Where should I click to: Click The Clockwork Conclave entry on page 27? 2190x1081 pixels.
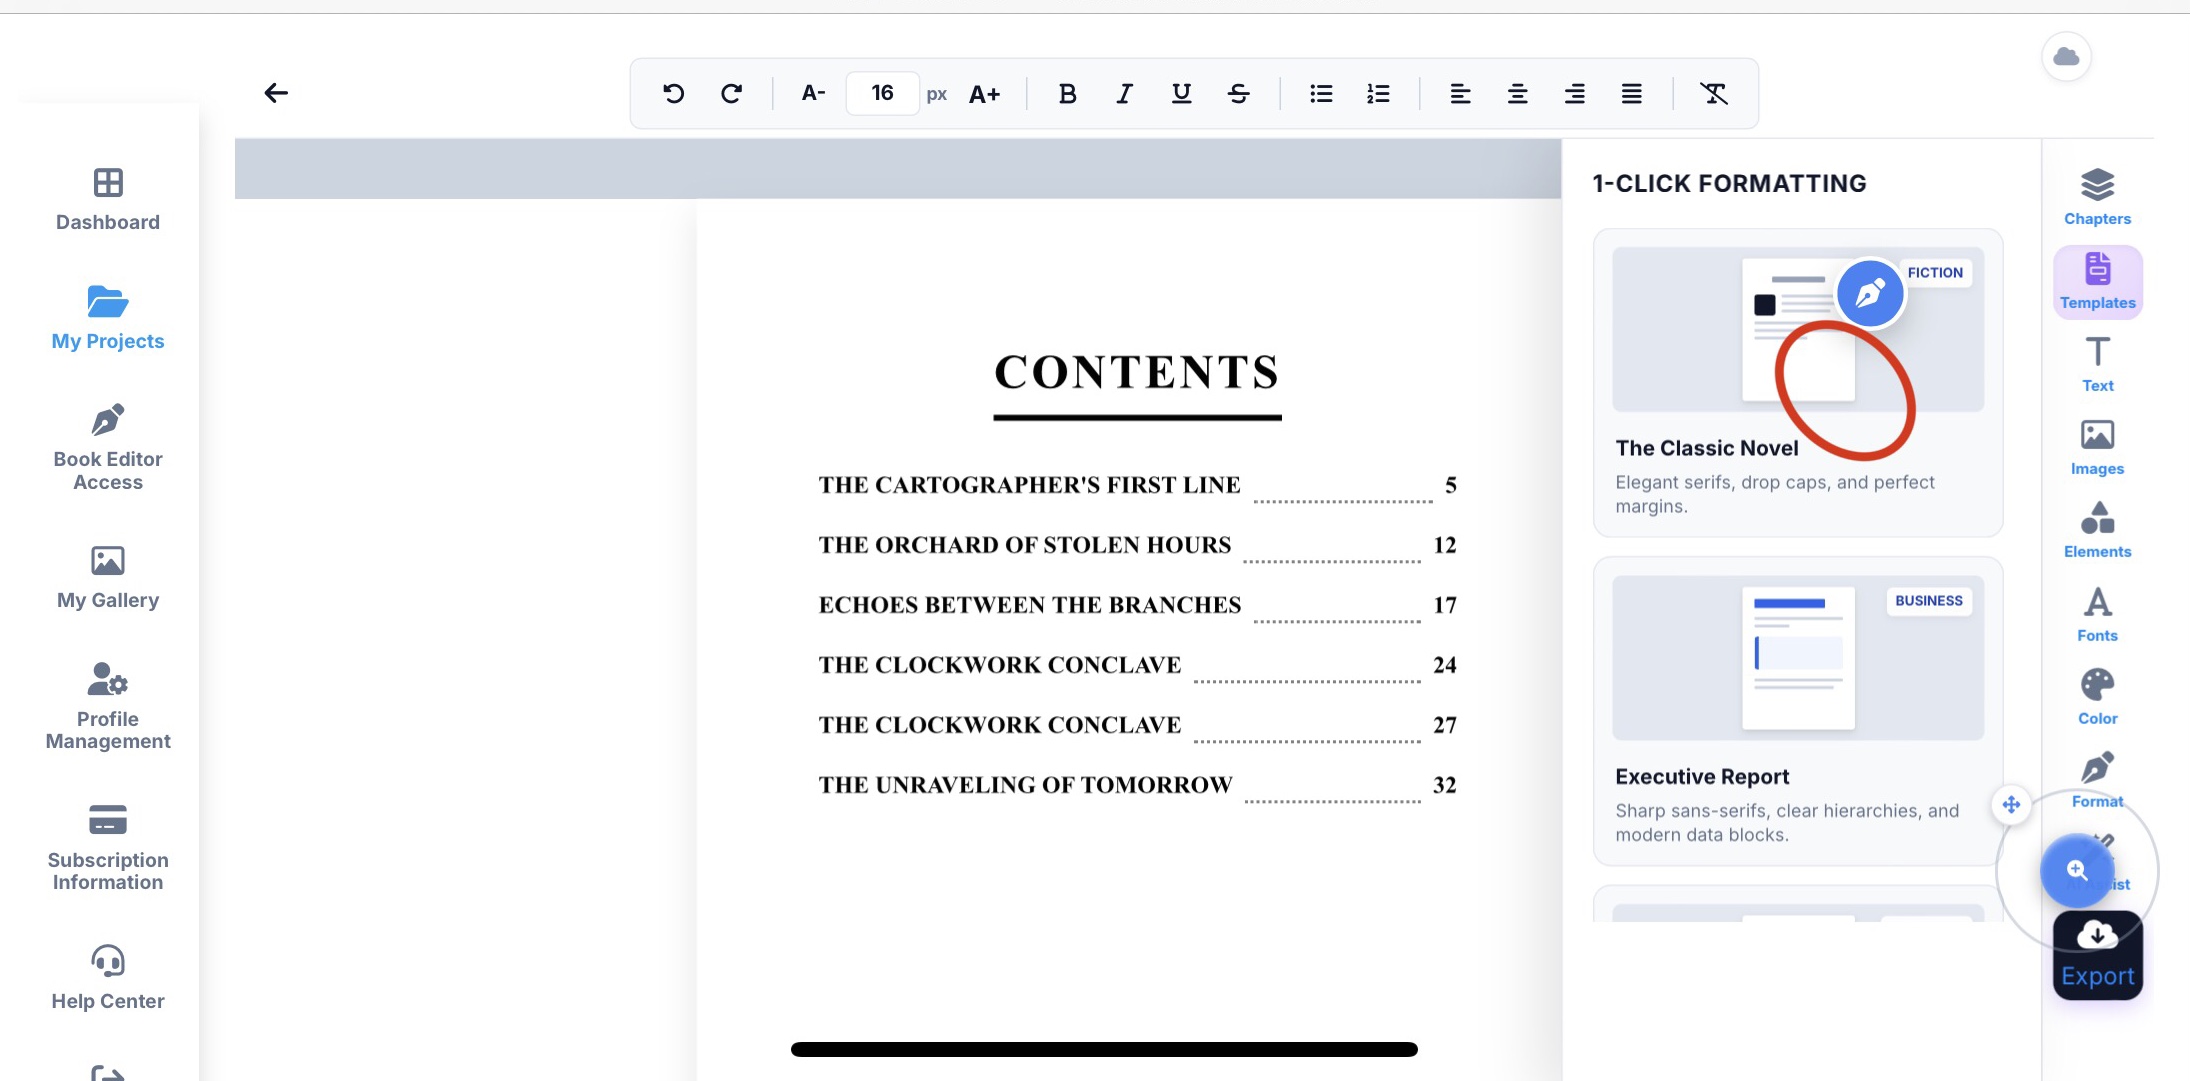1137,725
